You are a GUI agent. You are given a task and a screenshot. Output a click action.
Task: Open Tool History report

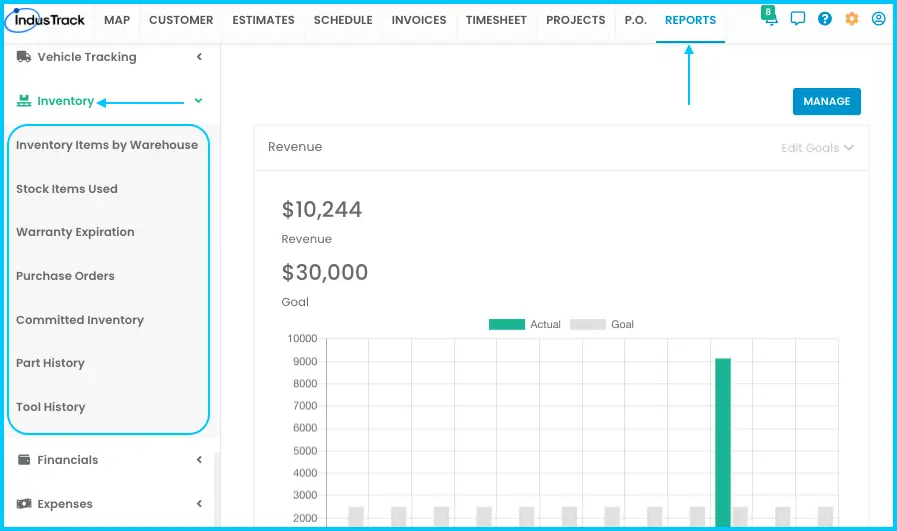pyautogui.click(x=51, y=407)
